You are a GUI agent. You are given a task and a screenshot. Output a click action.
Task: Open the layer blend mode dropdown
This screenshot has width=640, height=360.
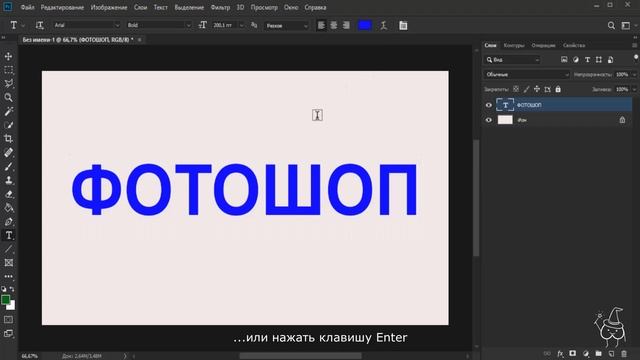coord(526,75)
